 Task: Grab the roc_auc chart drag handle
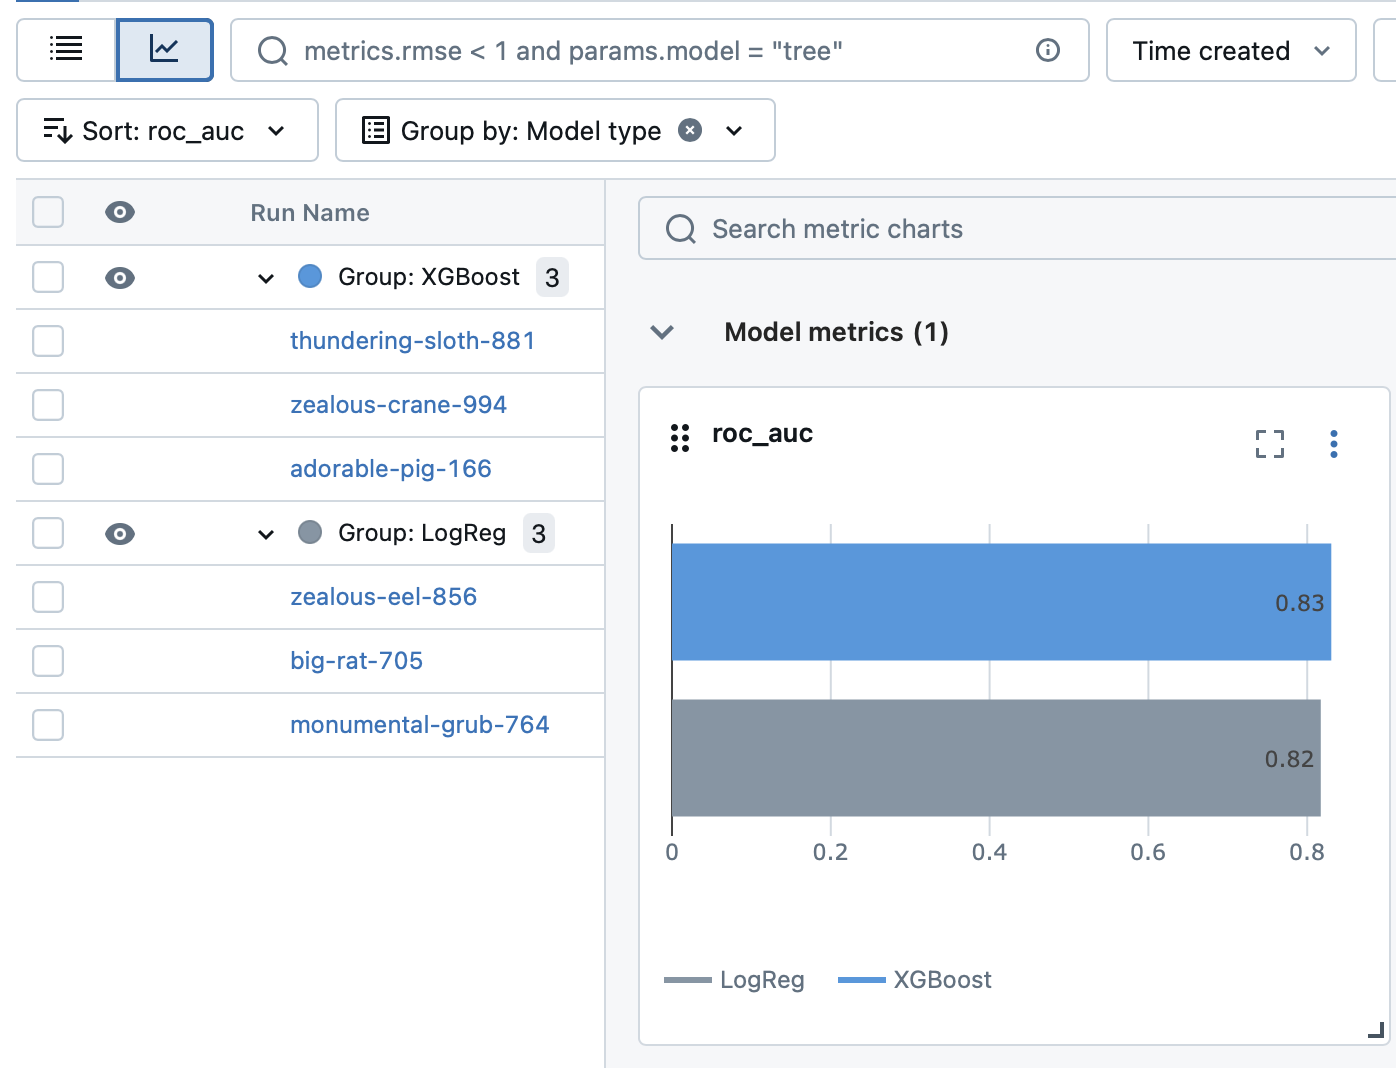pyautogui.click(x=680, y=438)
